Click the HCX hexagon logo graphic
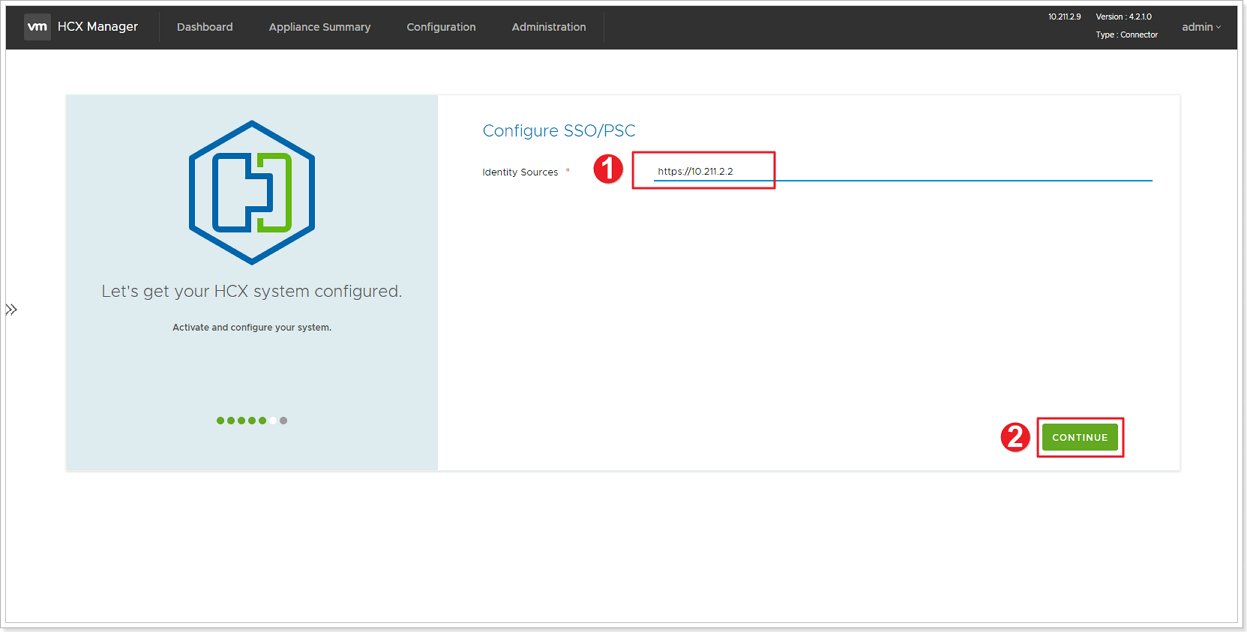This screenshot has height=632, width=1247. (x=251, y=193)
